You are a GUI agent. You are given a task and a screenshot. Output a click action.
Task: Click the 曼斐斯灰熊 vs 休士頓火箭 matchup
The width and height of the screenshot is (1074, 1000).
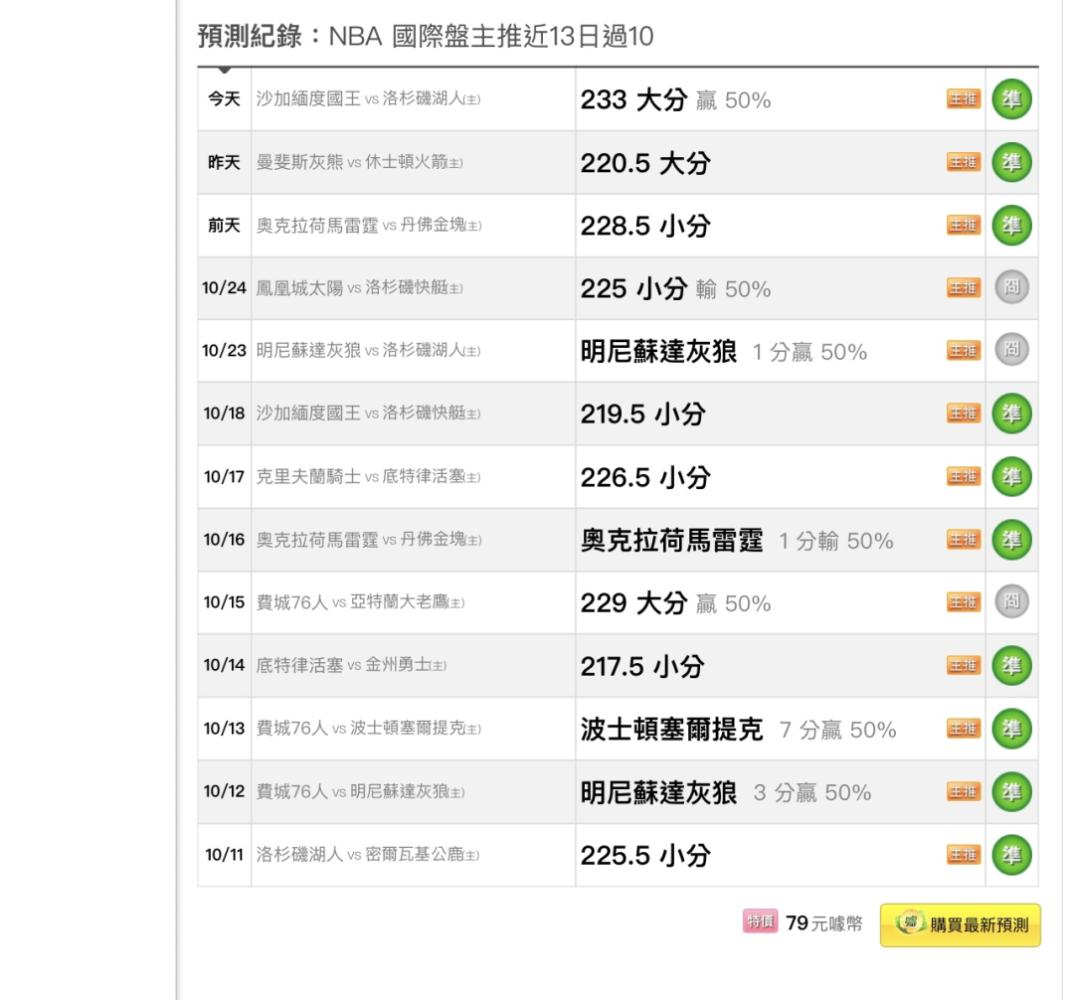[x=360, y=162]
